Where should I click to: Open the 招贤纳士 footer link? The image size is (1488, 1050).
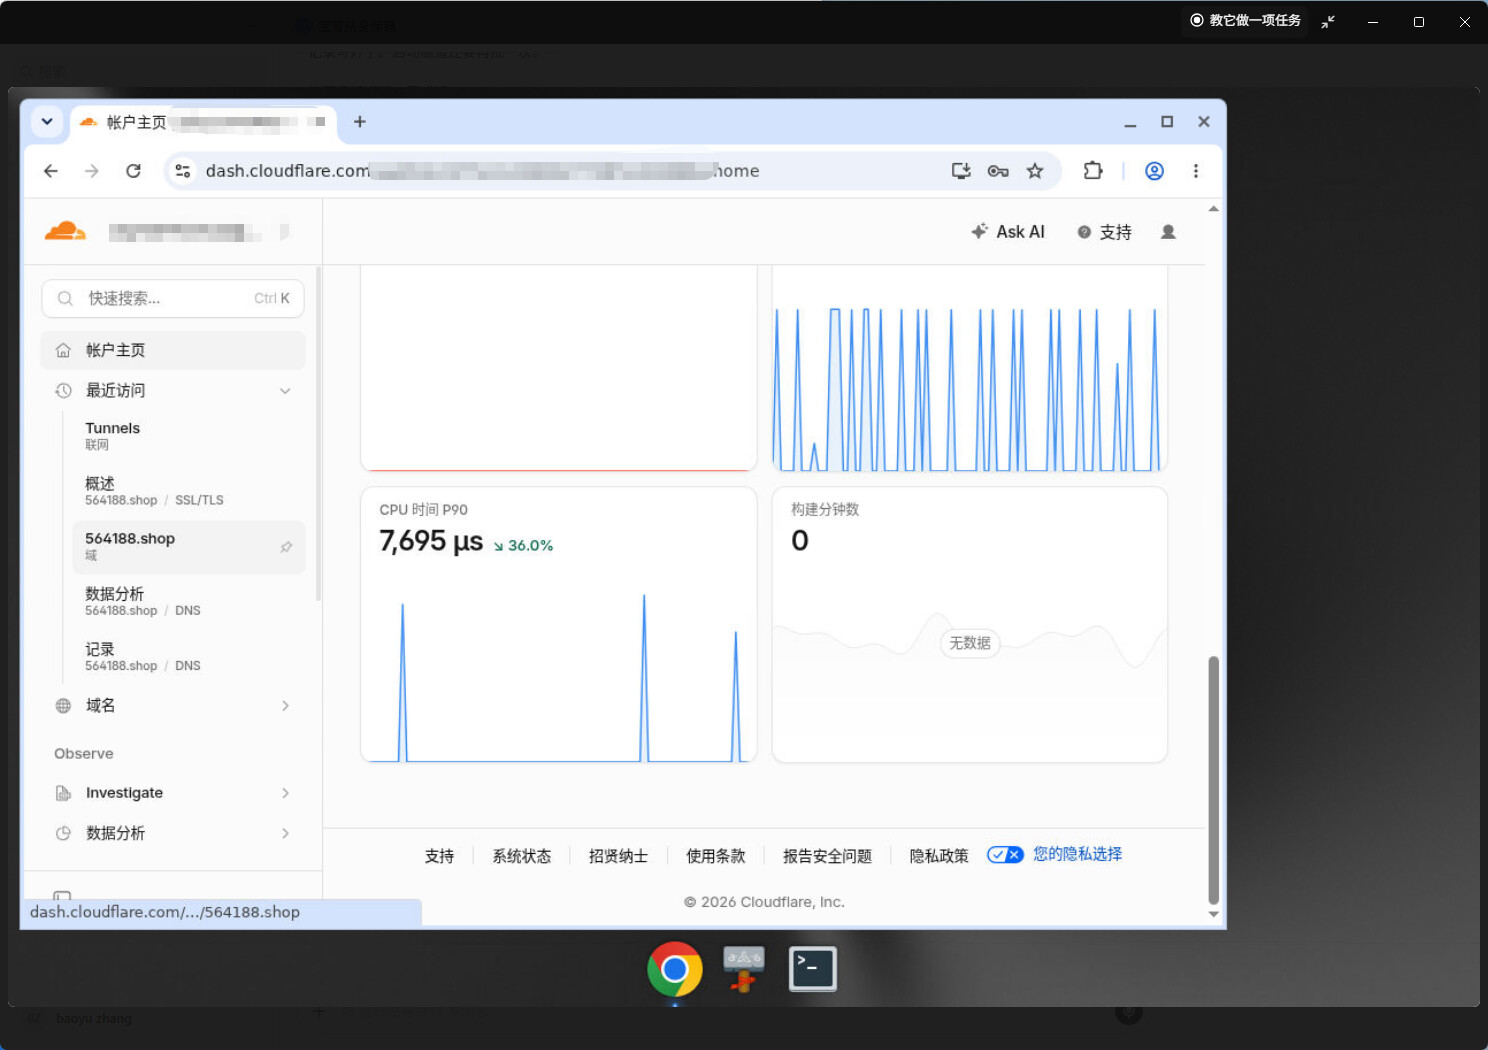pyautogui.click(x=618, y=856)
